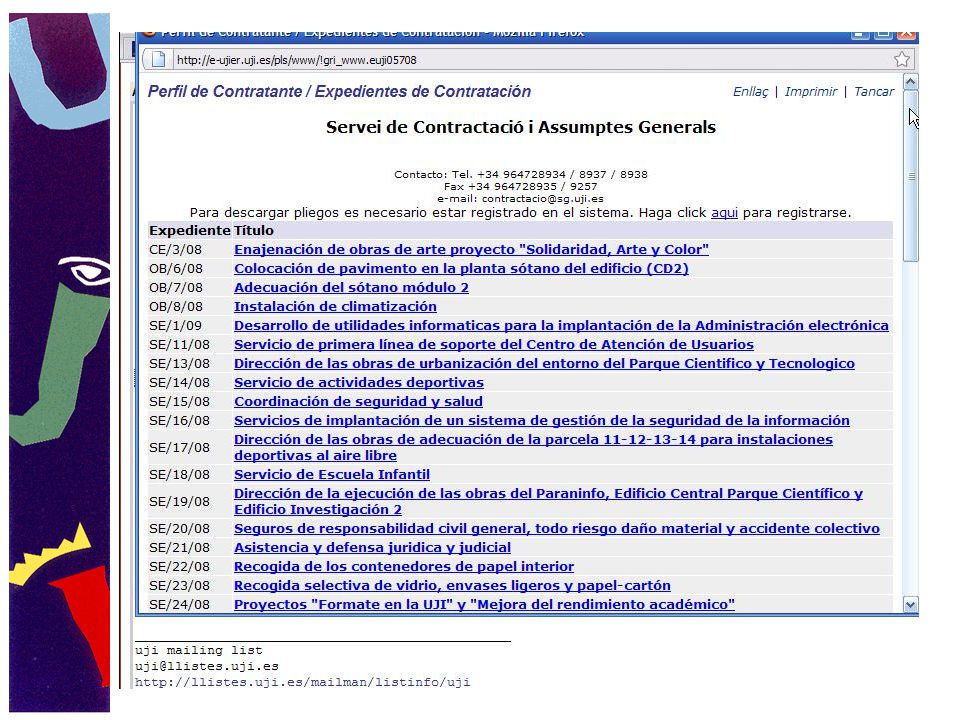Open Asistencia y defensa juridica link
This screenshot has height=720, width=960.
tap(372, 547)
